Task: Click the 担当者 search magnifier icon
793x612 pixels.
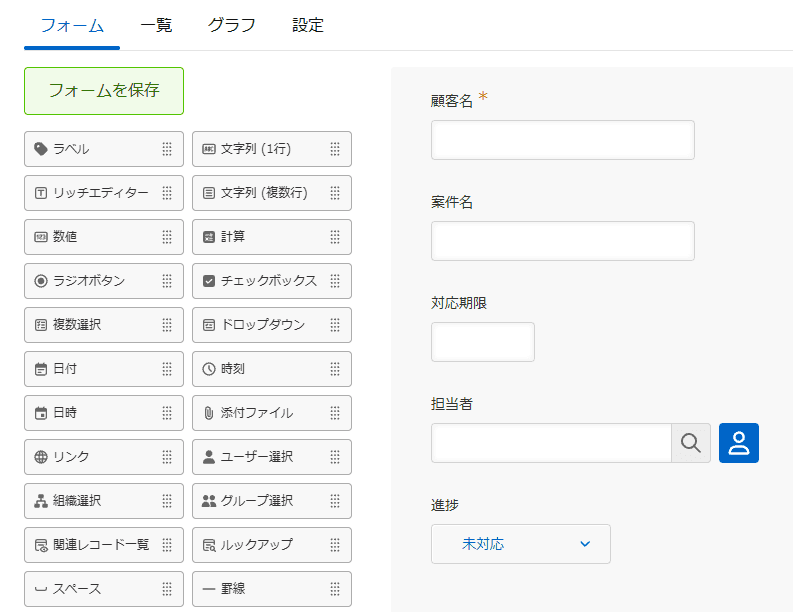Action: pyautogui.click(x=691, y=443)
